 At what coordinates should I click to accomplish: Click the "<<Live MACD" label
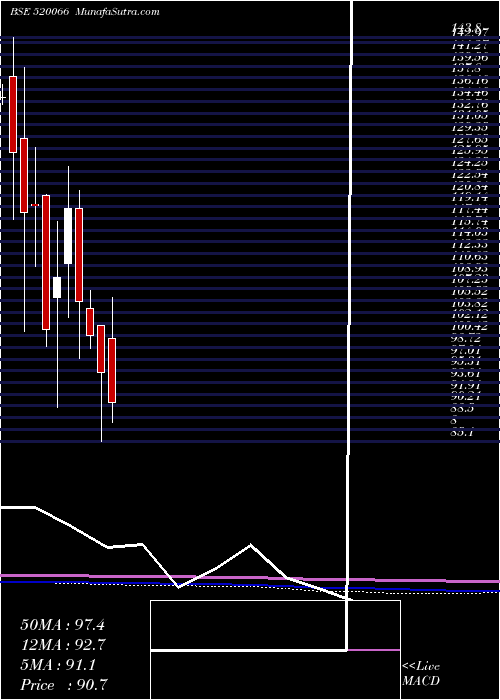click(x=421, y=674)
